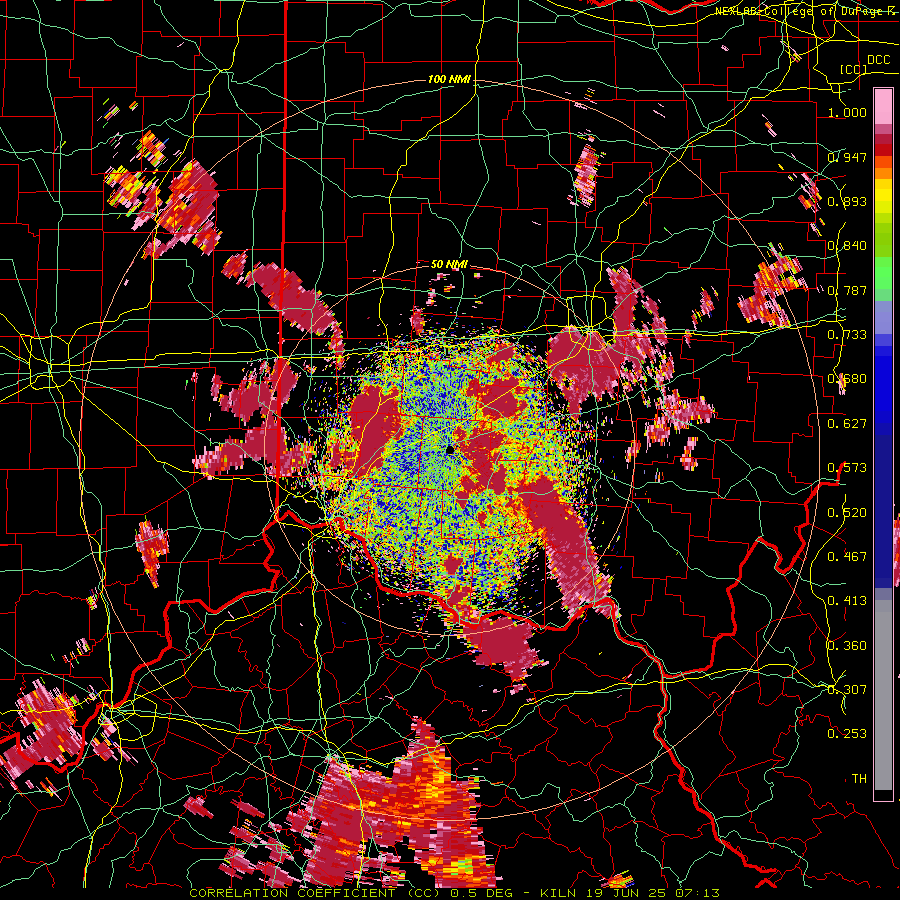Click the 07:13 timestamp in the caption
This screenshot has width=900, height=900.
pos(697,893)
